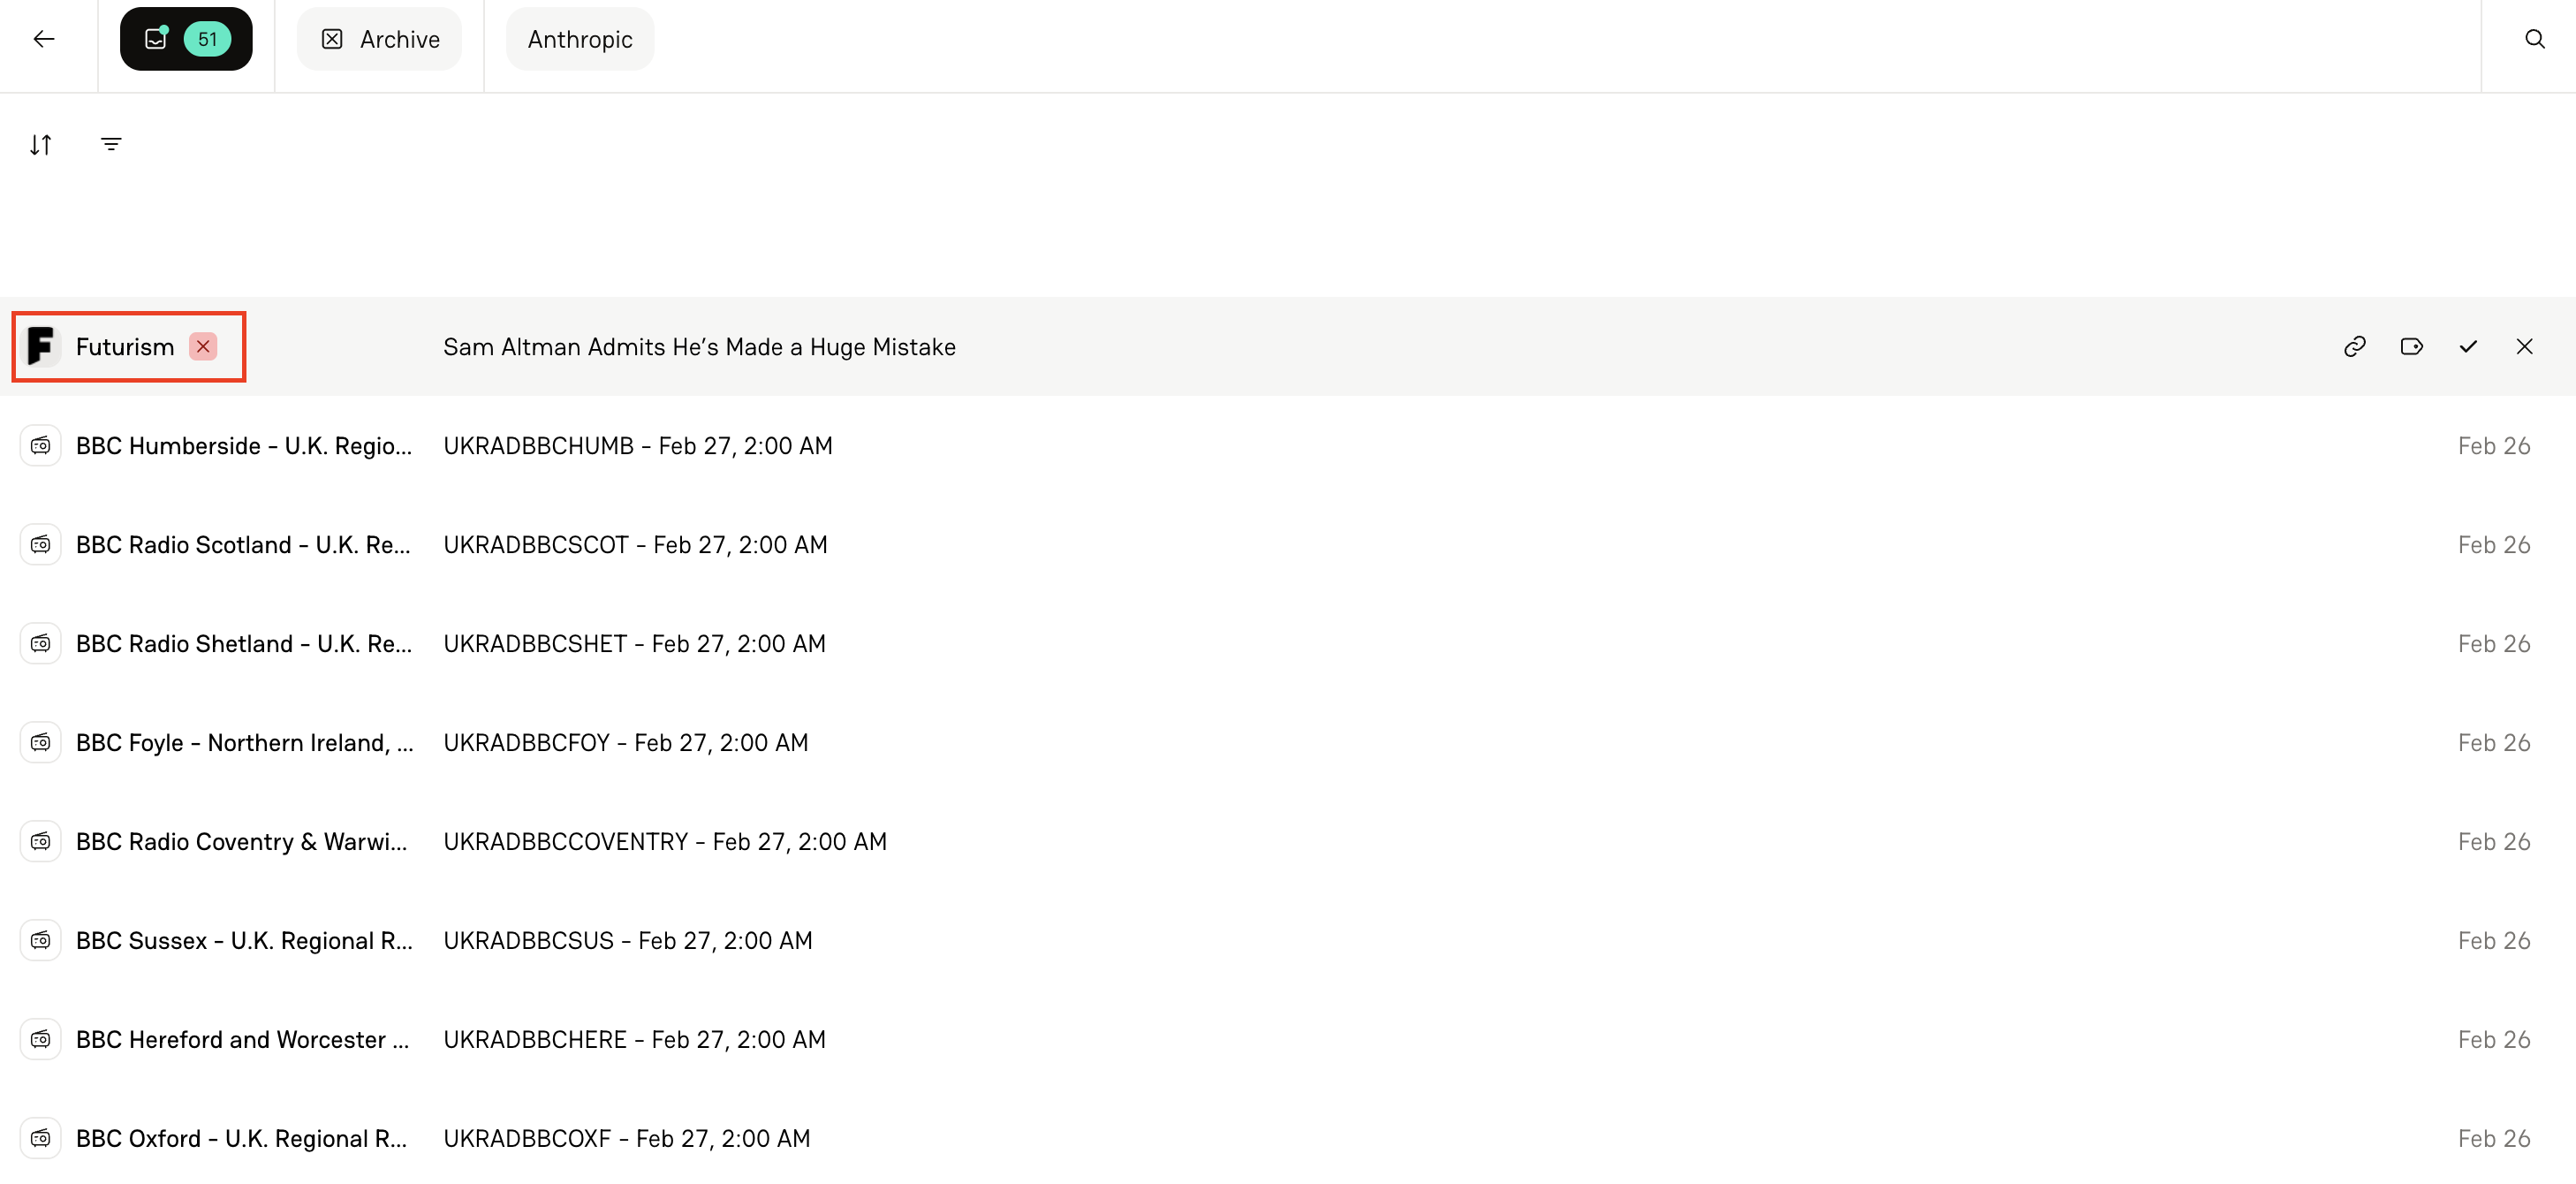Dismiss the Sam Altman article with the X

click(x=2525, y=346)
